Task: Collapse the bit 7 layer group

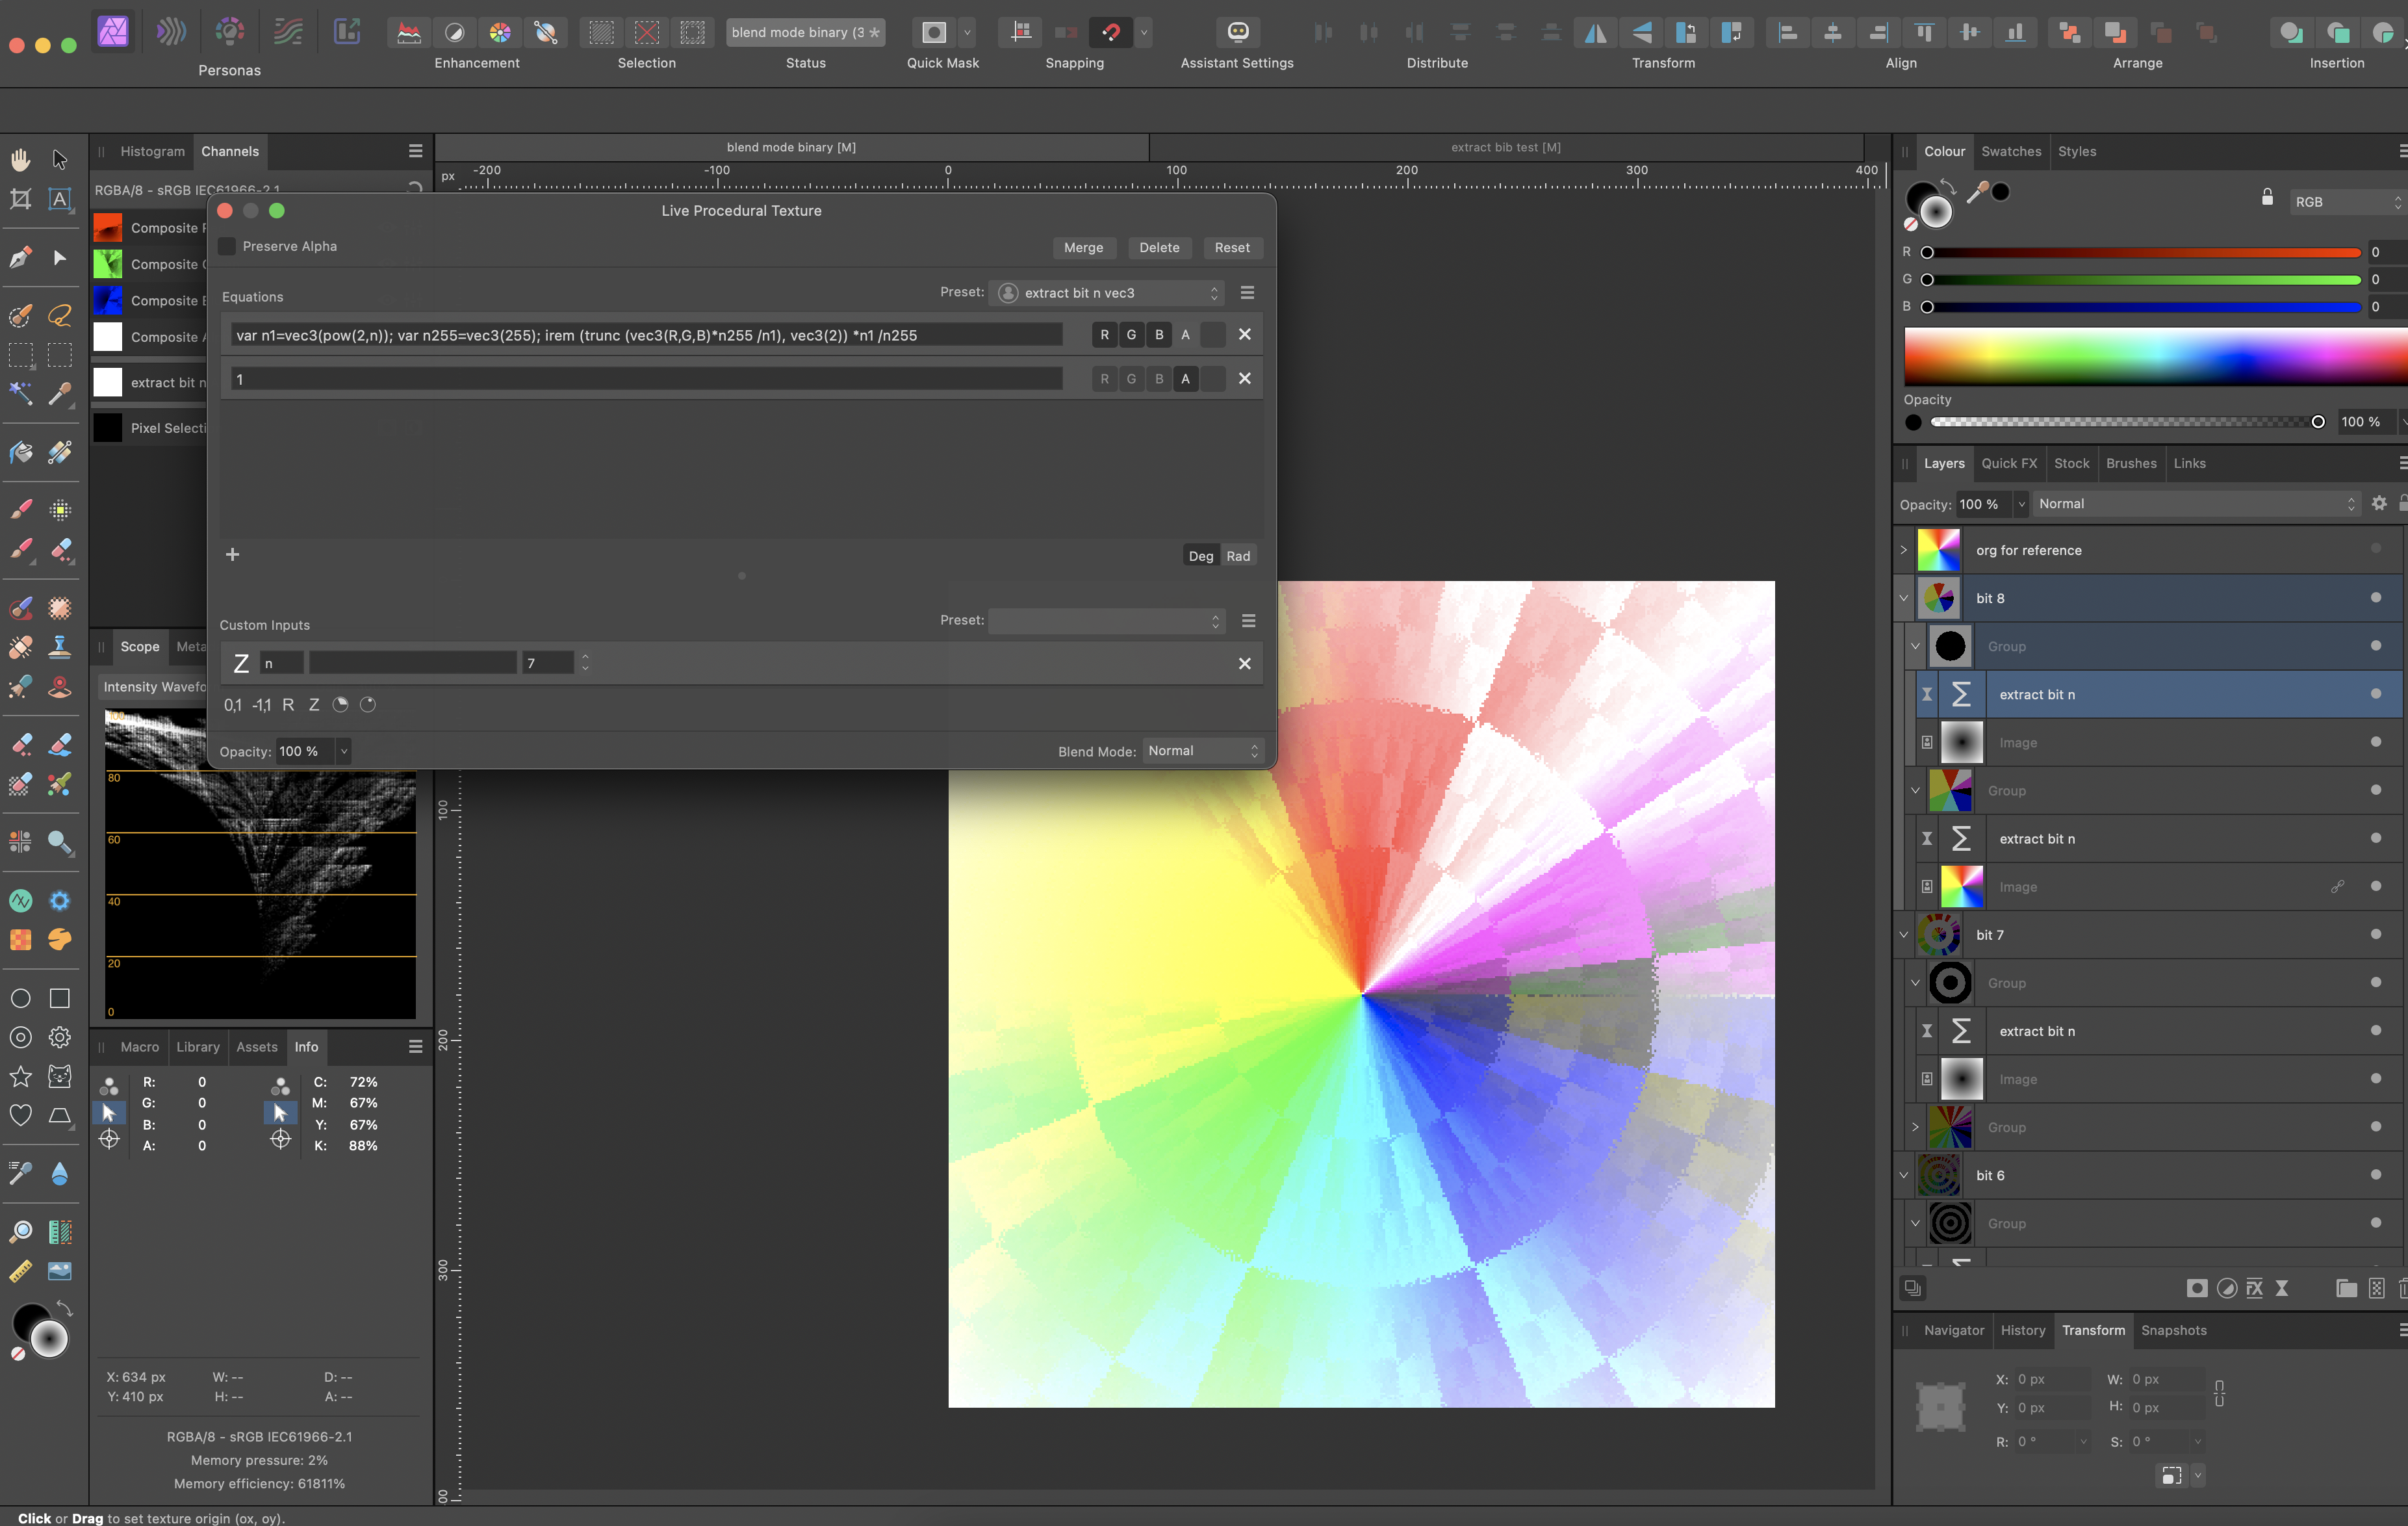Action: point(1904,935)
